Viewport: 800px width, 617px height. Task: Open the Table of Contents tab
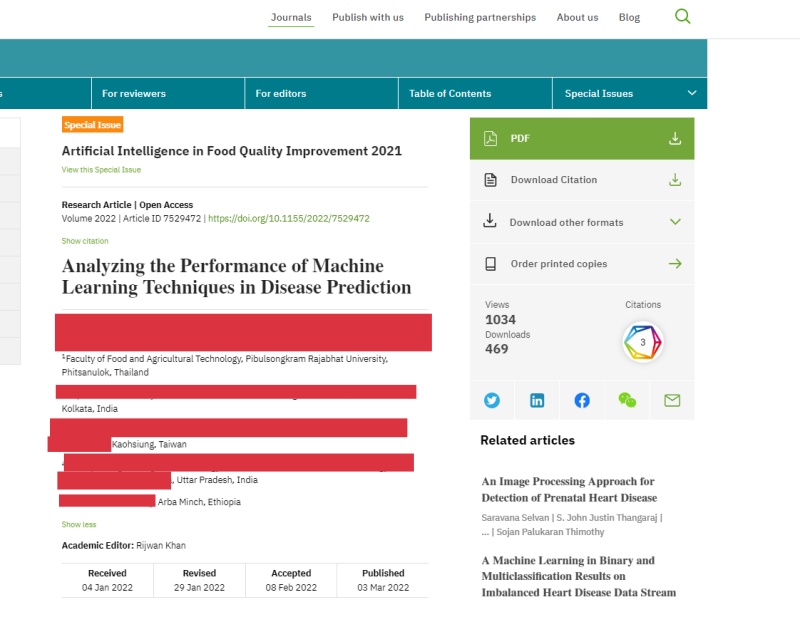click(x=450, y=93)
